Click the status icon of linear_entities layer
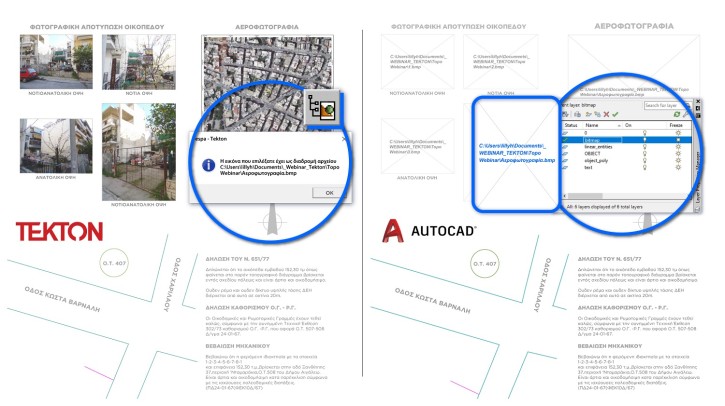The image size is (725, 406). coord(565,147)
